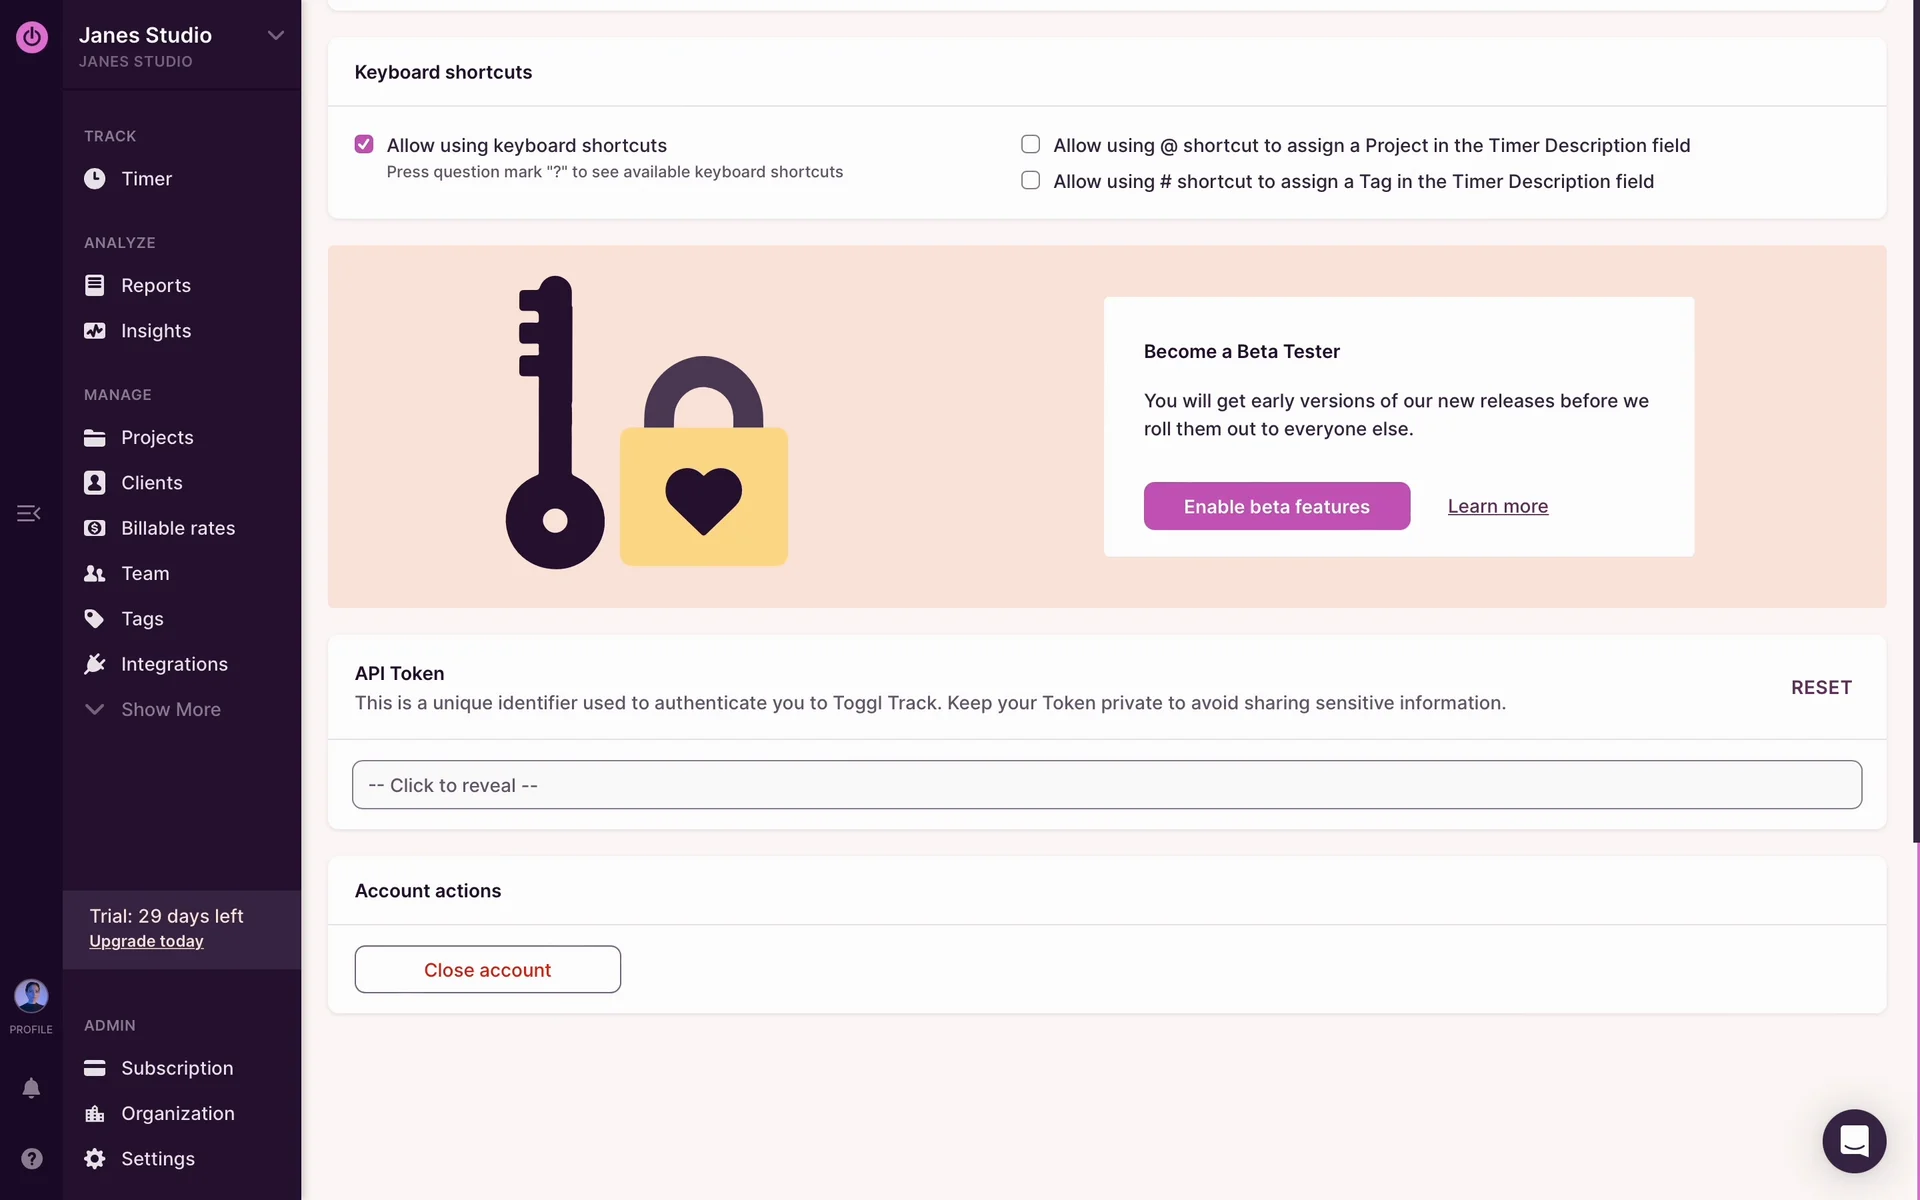Click Enable beta features button
This screenshot has width=1920, height=1200.
point(1276,507)
